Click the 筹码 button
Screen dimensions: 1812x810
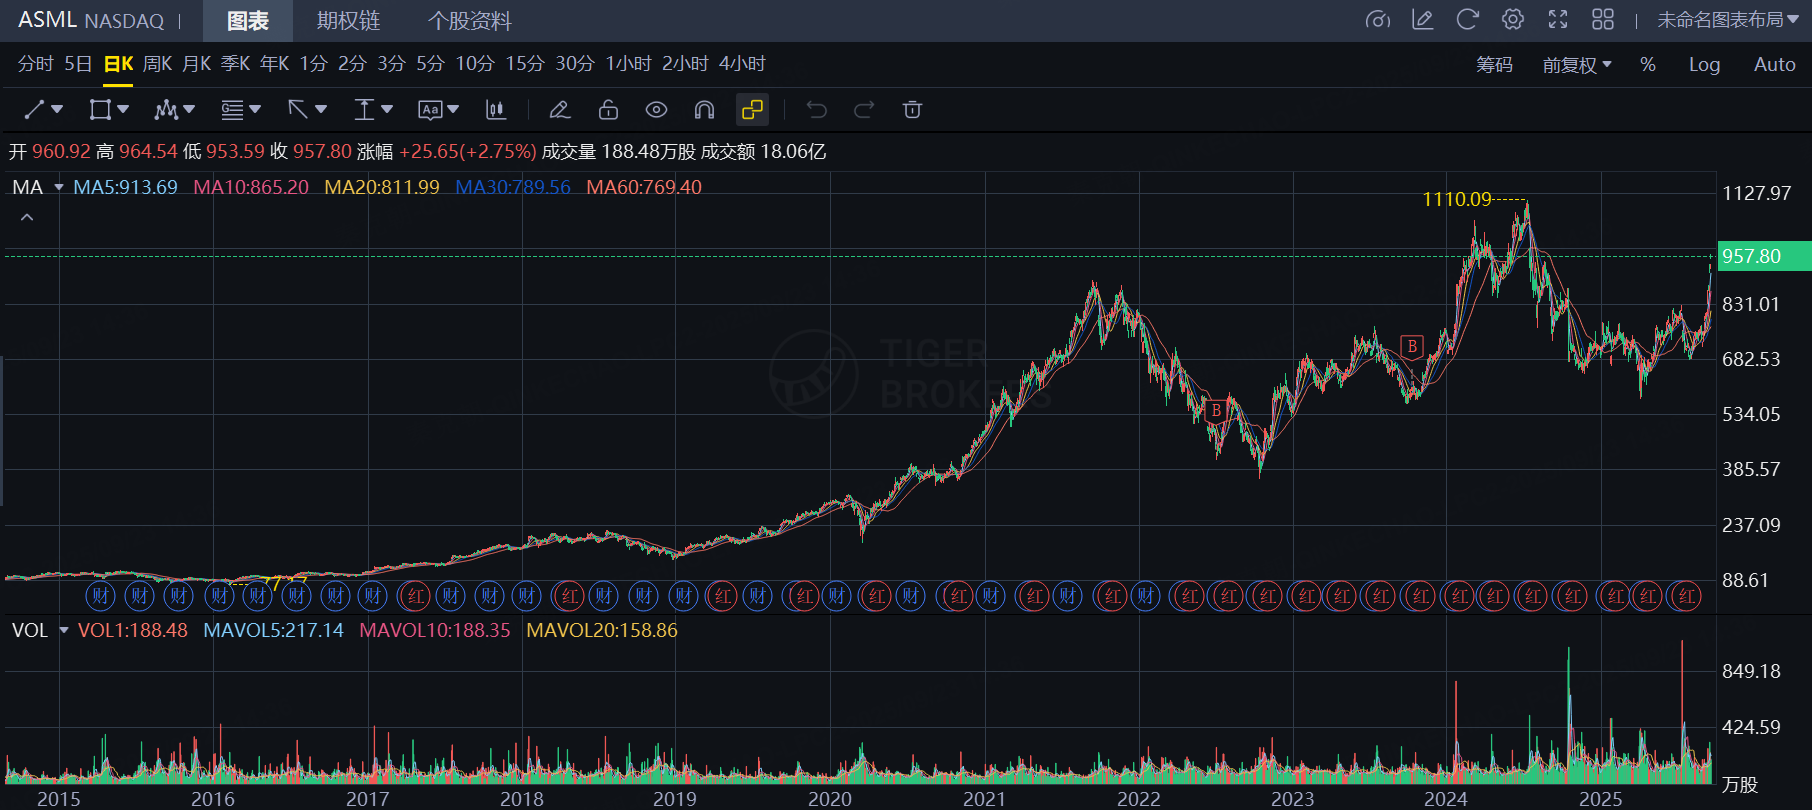pyautogui.click(x=1494, y=65)
